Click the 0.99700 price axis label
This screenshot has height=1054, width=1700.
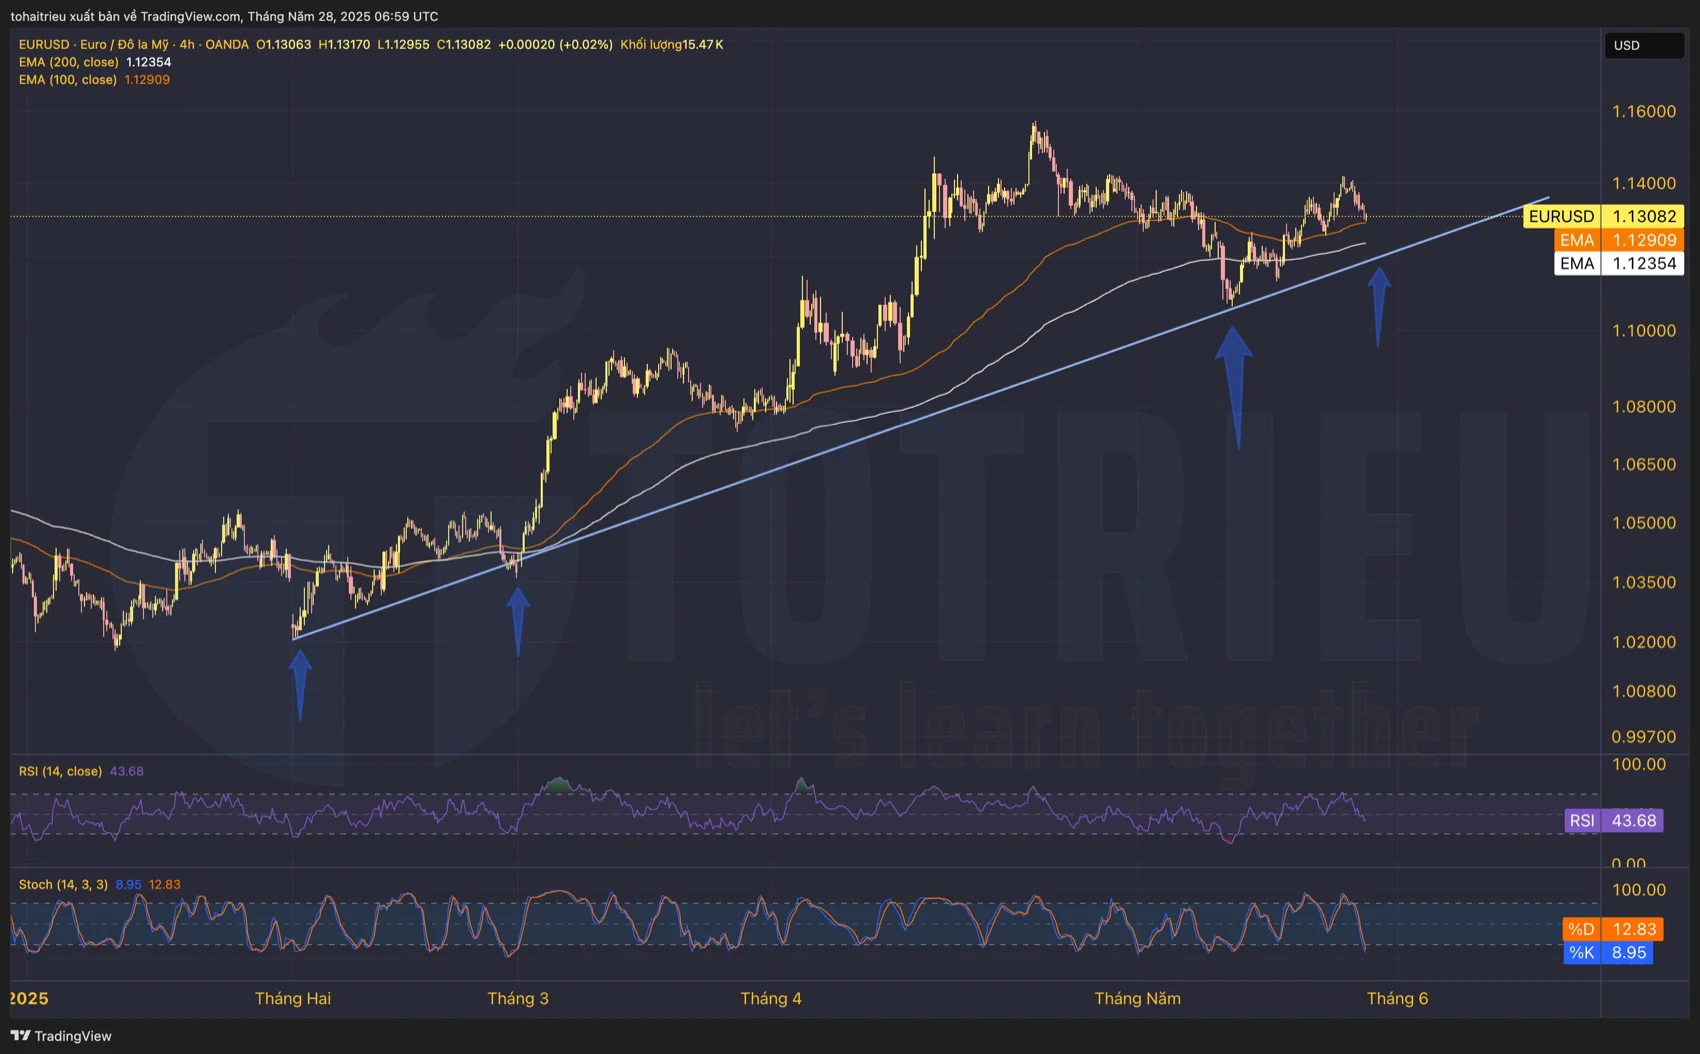[1644, 737]
